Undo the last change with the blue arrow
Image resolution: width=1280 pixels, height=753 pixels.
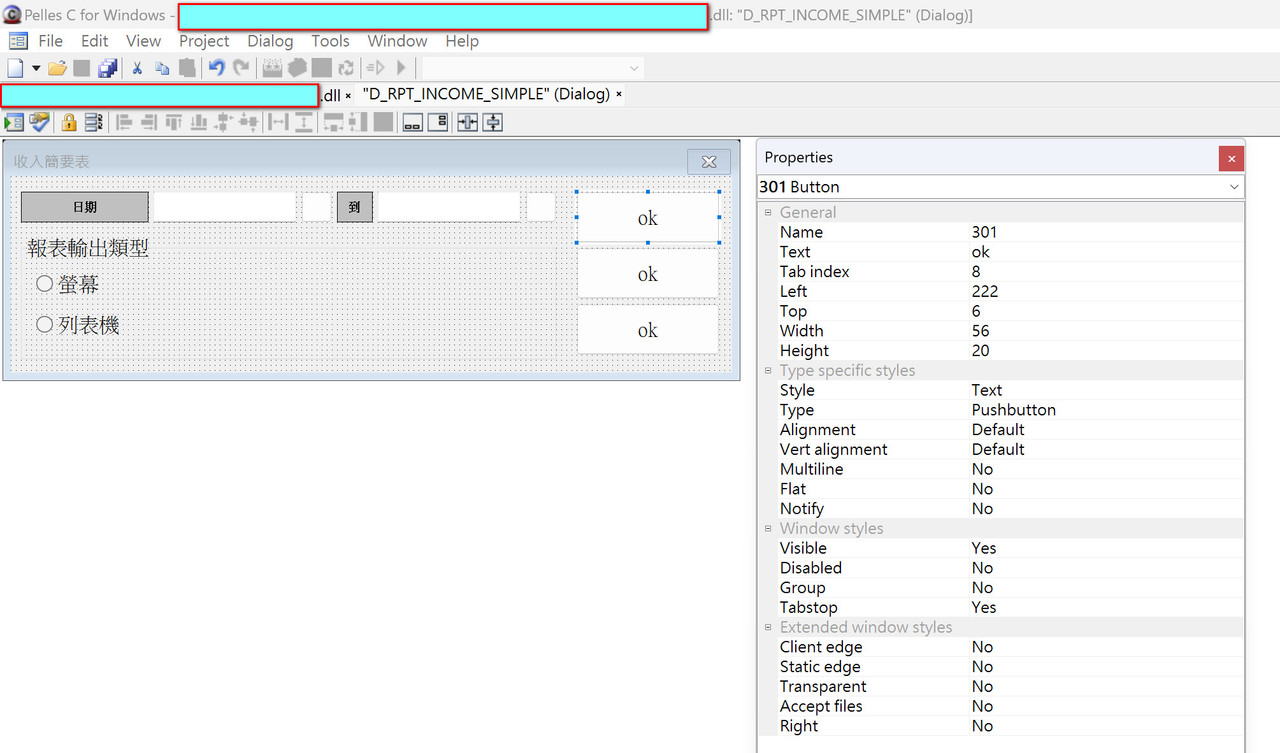216,68
